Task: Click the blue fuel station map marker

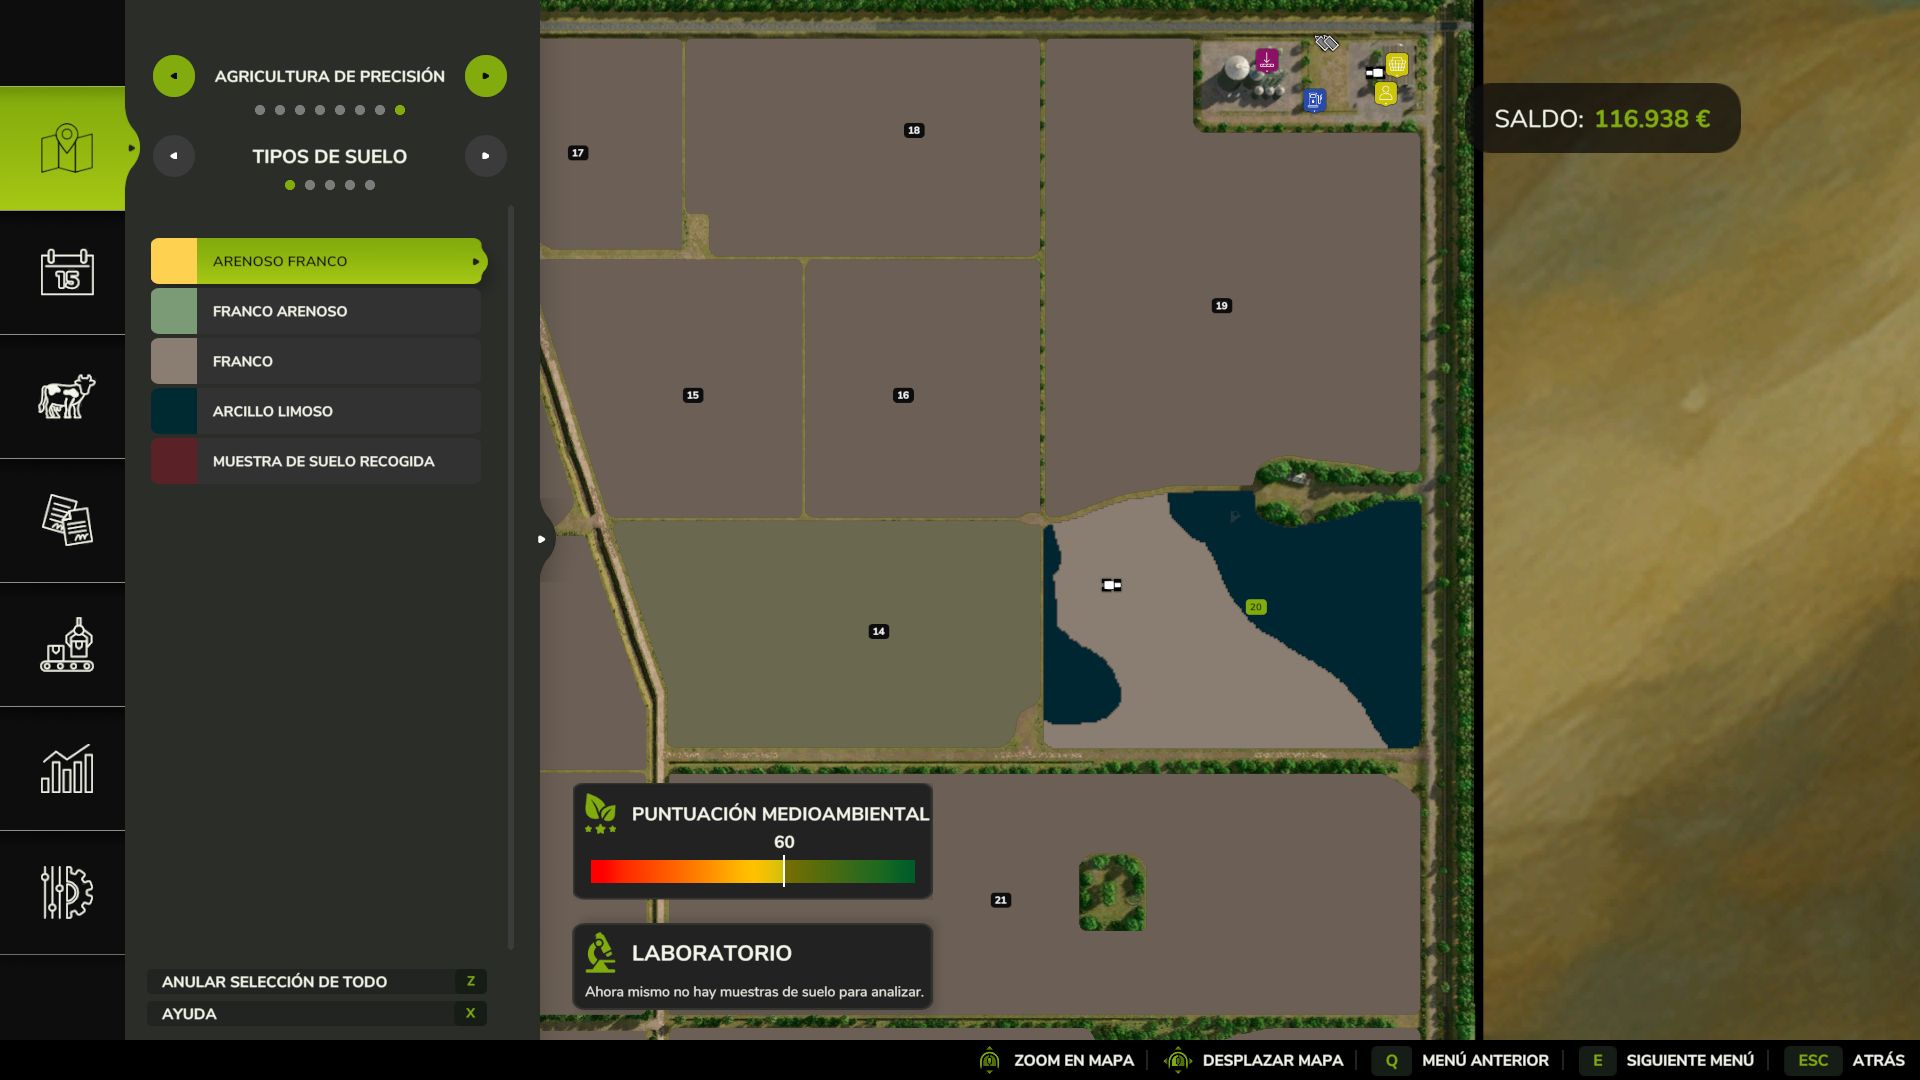Action: pyautogui.click(x=1315, y=100)
